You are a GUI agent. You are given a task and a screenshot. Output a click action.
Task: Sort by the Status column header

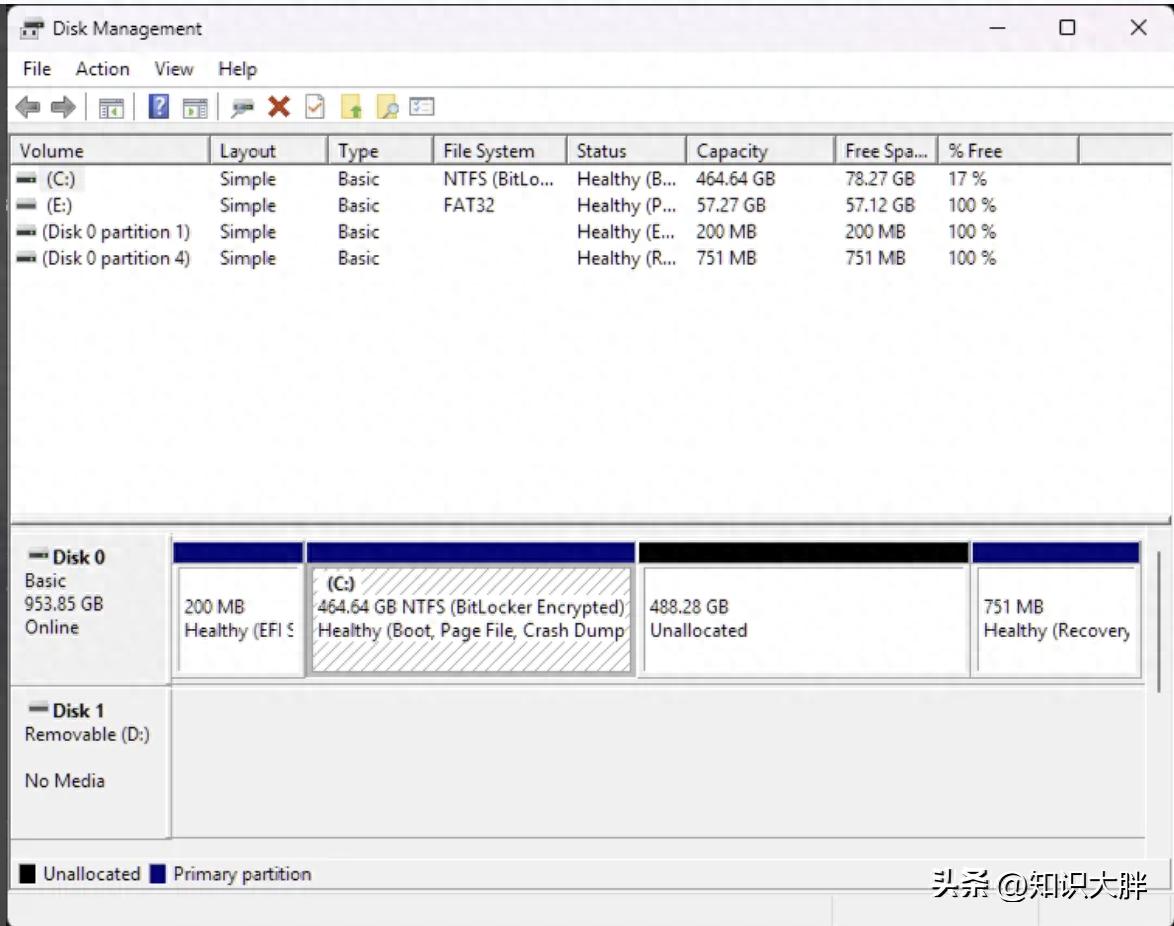point(626,150)
